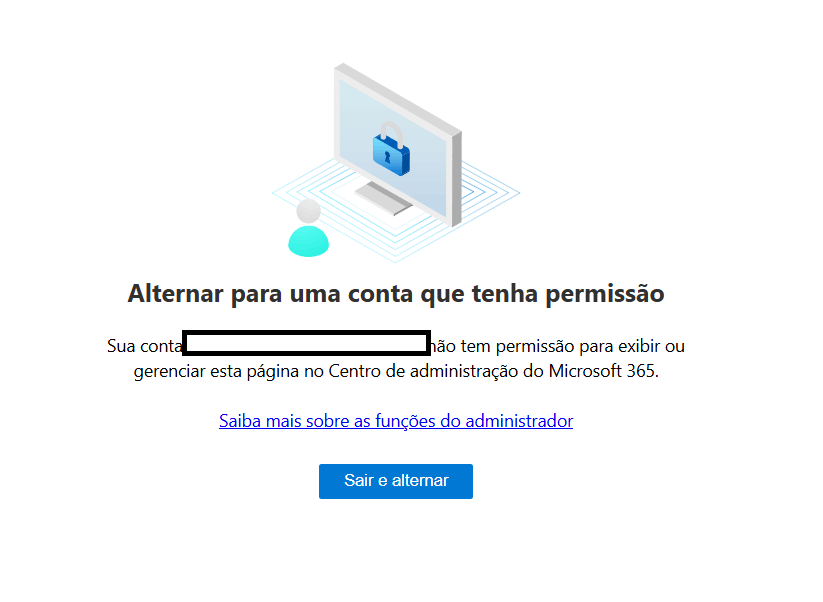The image size is (823, 602).
Task: Click the teal user avatar body
Action: (x=309, y=241)
